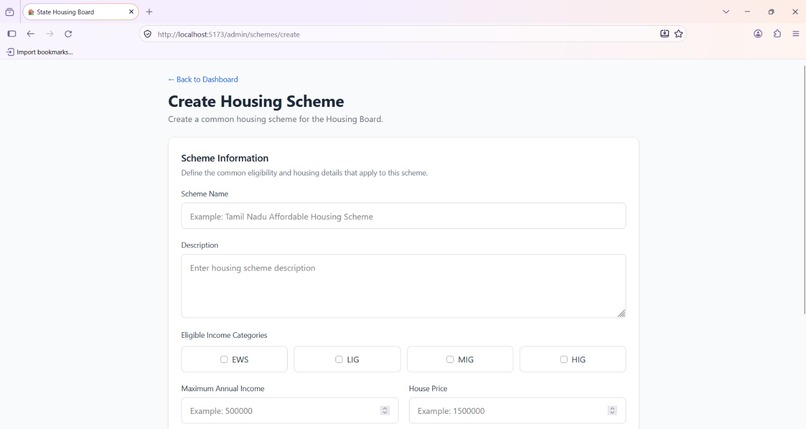Screen dimensions: 806x429
Task: Click the Description text area
Action: (x=404, y=286)
